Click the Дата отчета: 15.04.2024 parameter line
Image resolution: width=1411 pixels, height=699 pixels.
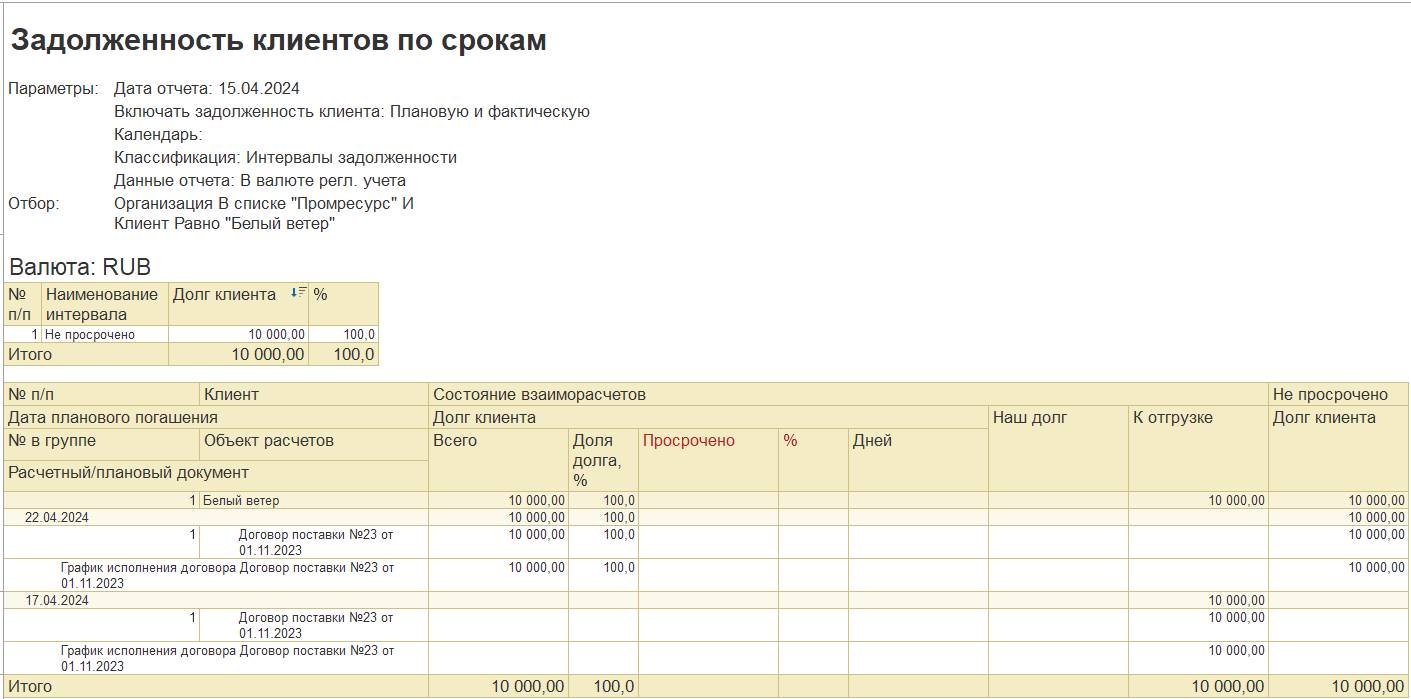[x=207, y=88]
